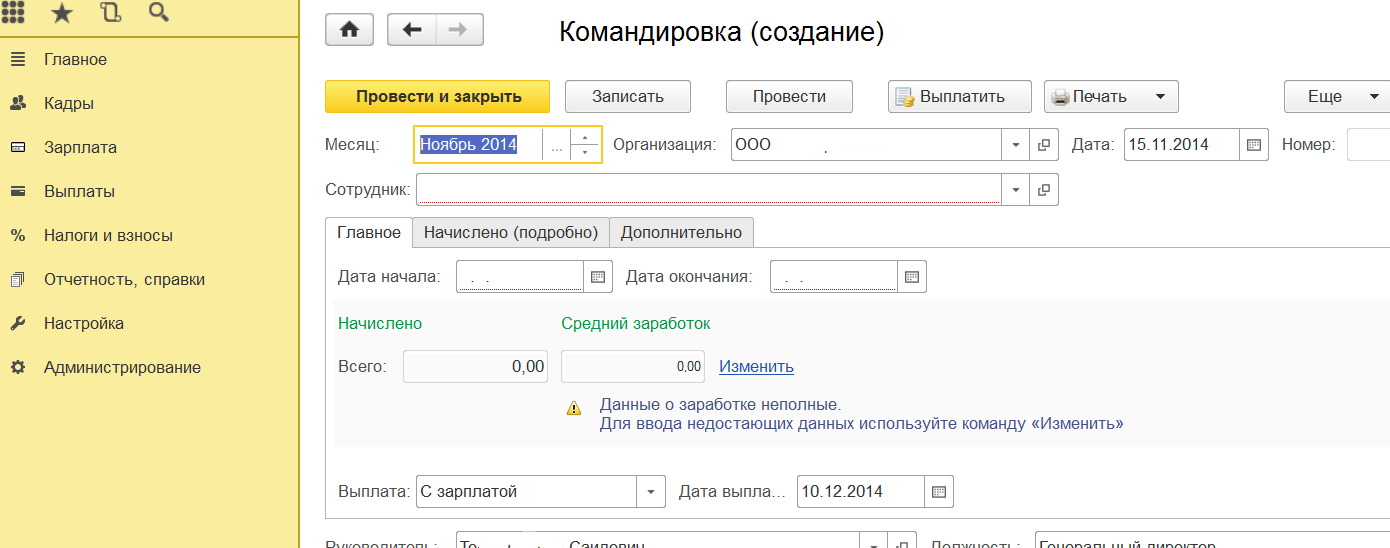Open calendar for Дата выплаты

coord(939,491)
